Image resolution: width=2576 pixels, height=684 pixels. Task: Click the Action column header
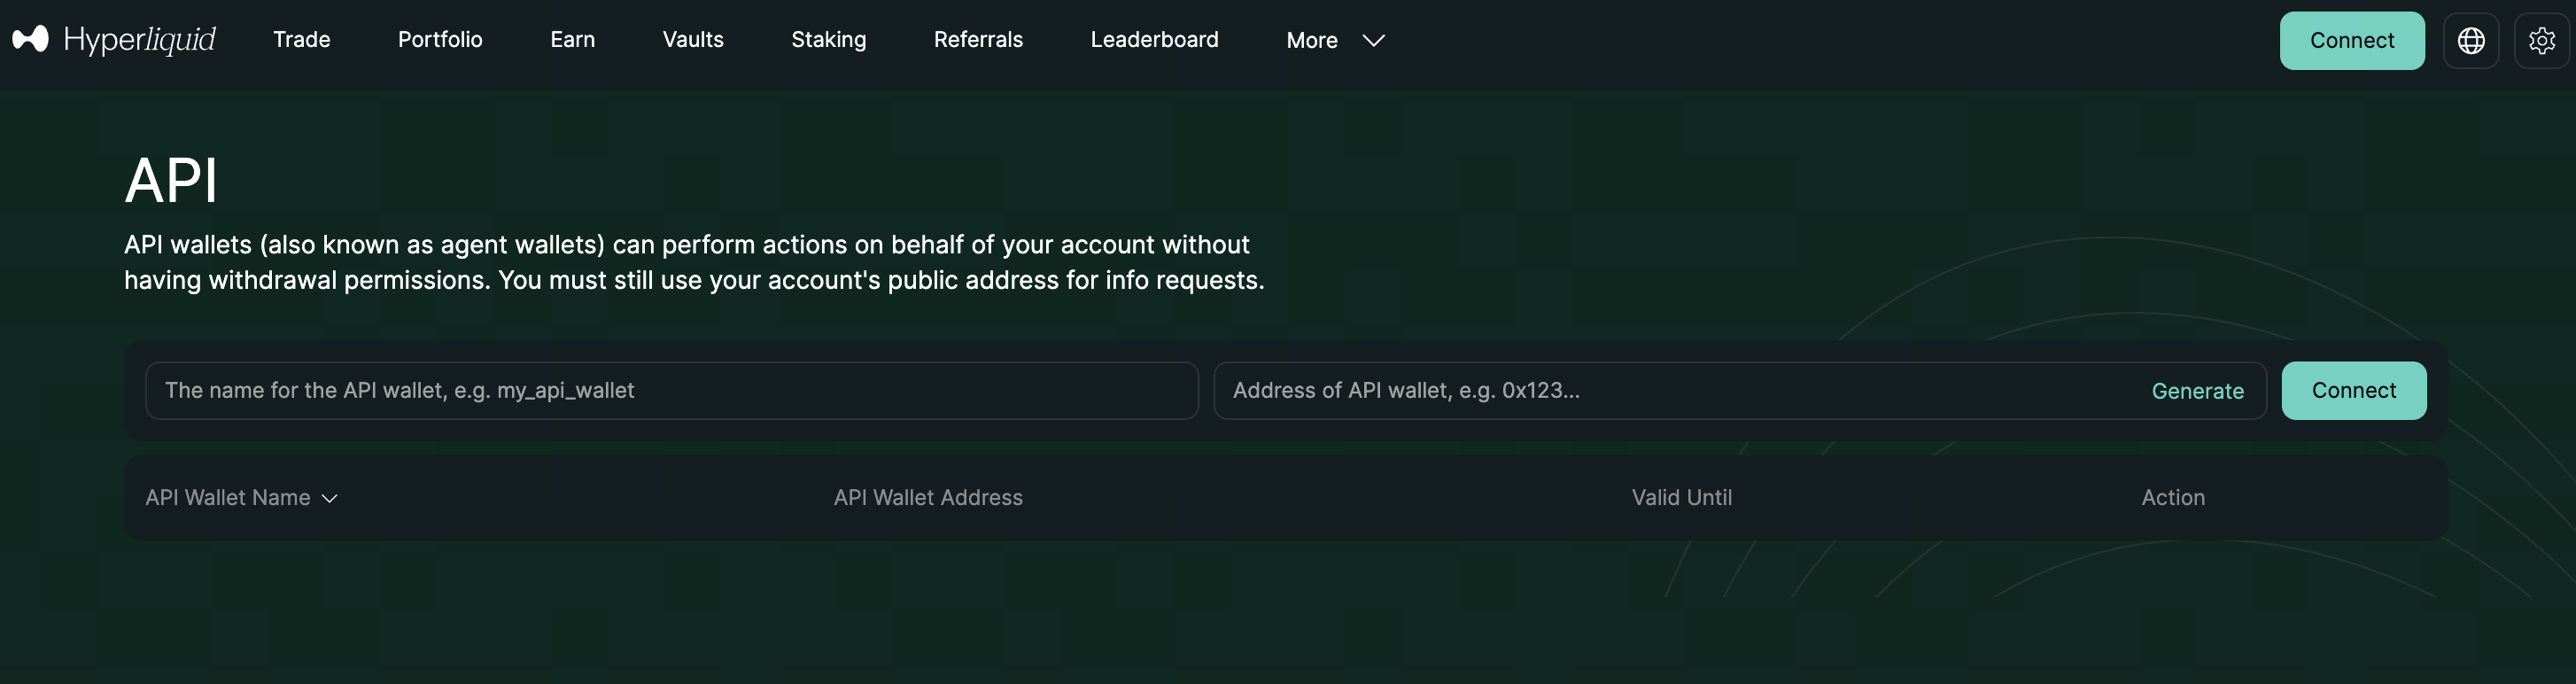(x=2173, y=497)
